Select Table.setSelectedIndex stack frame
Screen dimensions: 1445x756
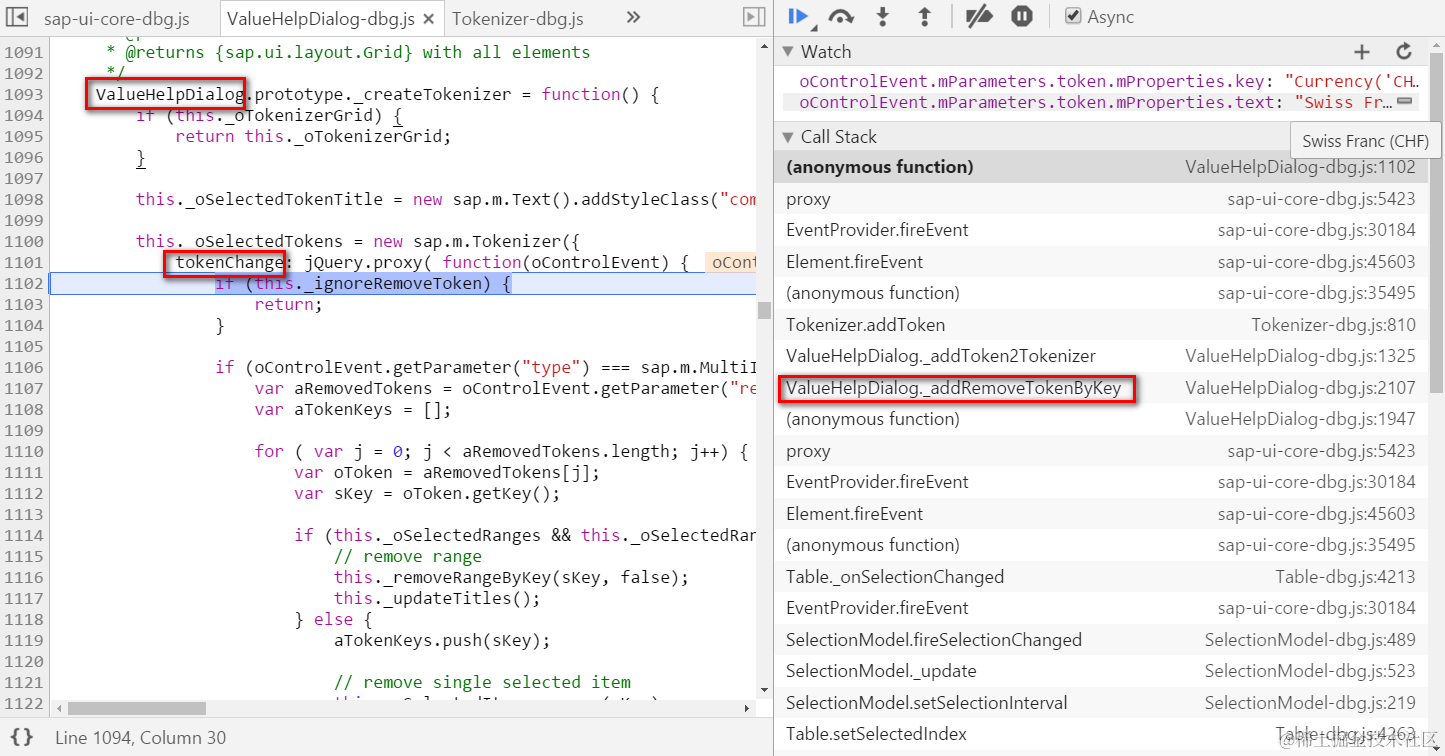tap(1101, 734)
